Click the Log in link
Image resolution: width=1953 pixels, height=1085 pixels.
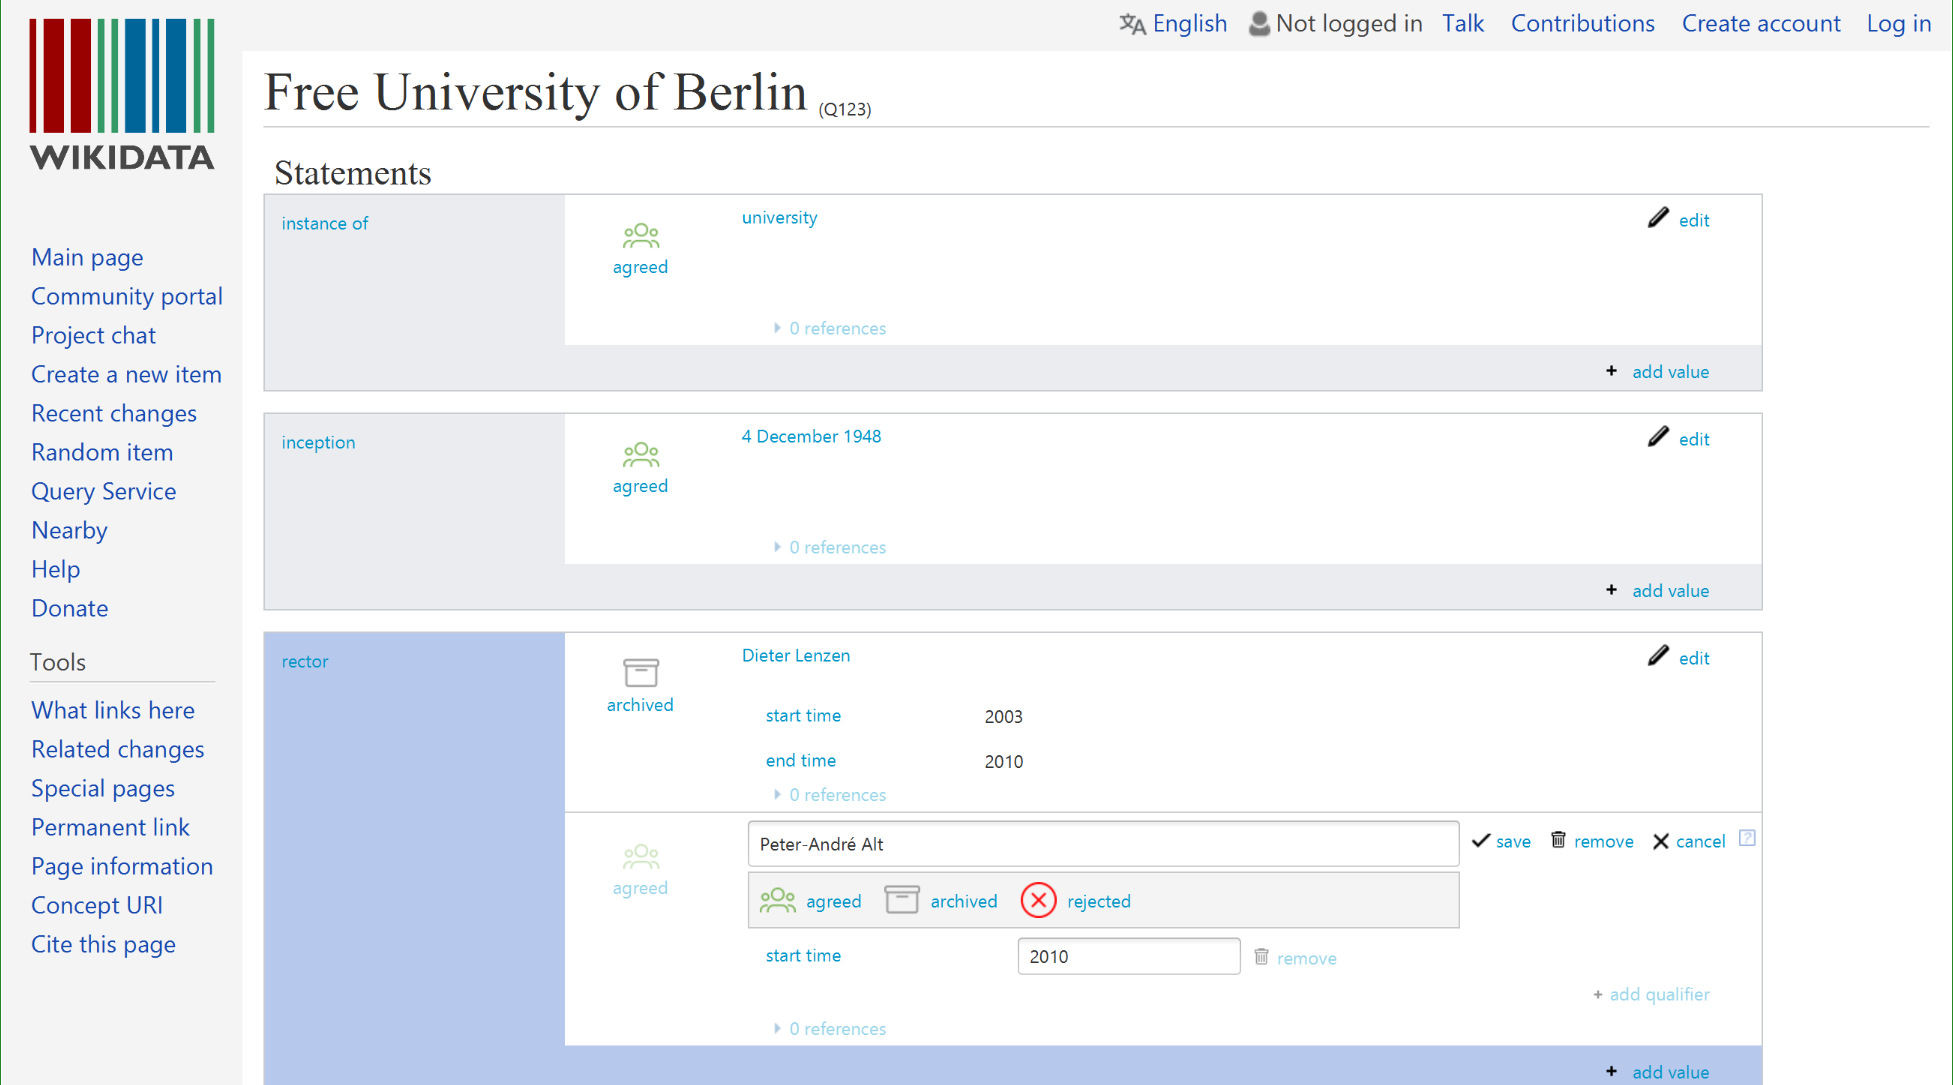coord(1898,23)
